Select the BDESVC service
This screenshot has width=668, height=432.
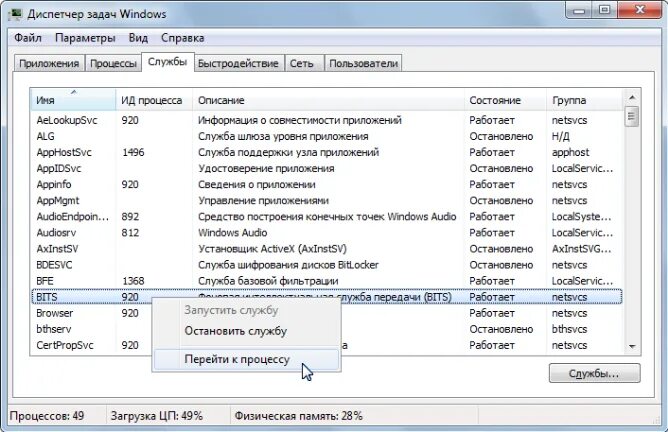pyautogui.click(x=327, y=265)
